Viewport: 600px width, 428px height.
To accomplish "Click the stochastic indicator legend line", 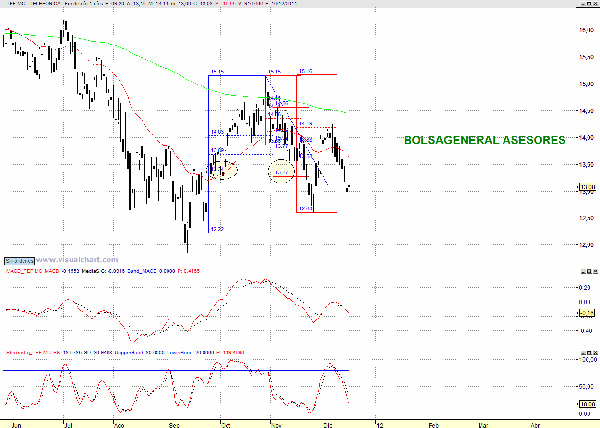I will click(124, 353).
